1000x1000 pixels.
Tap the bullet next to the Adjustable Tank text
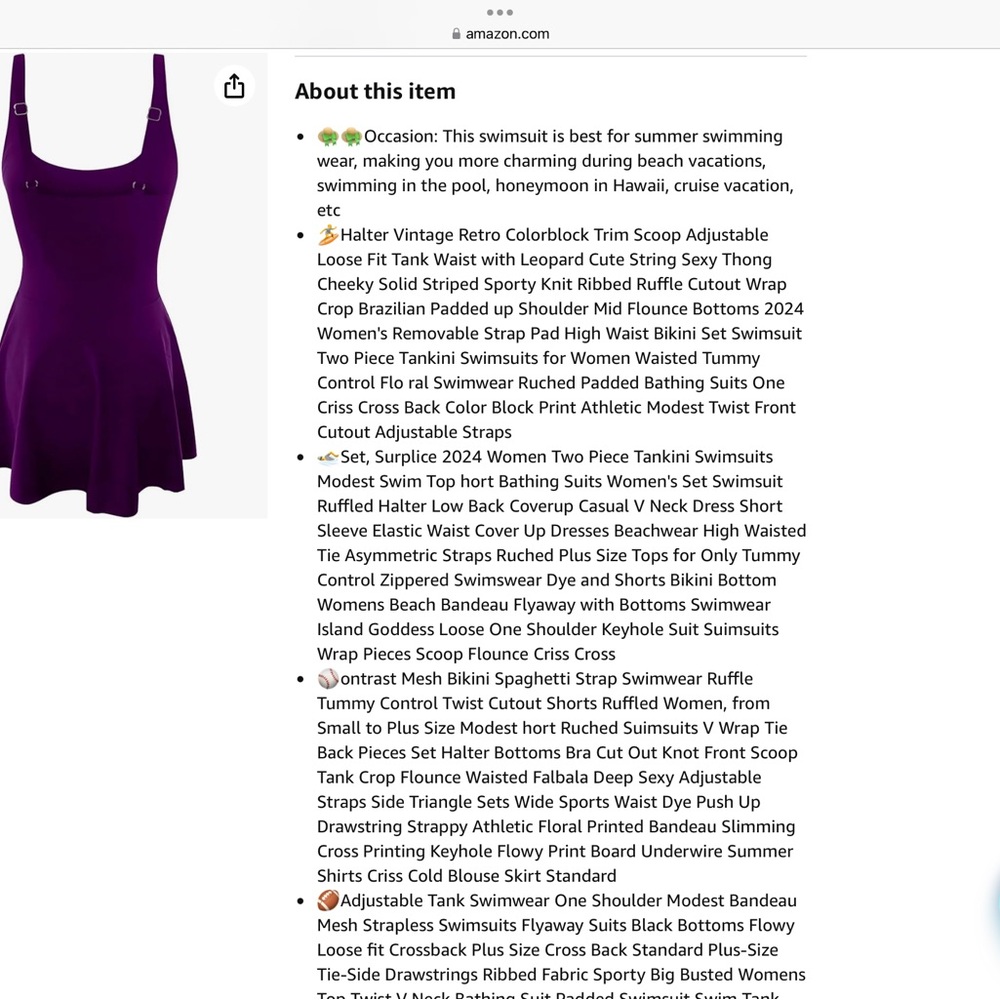pos(300,902)
